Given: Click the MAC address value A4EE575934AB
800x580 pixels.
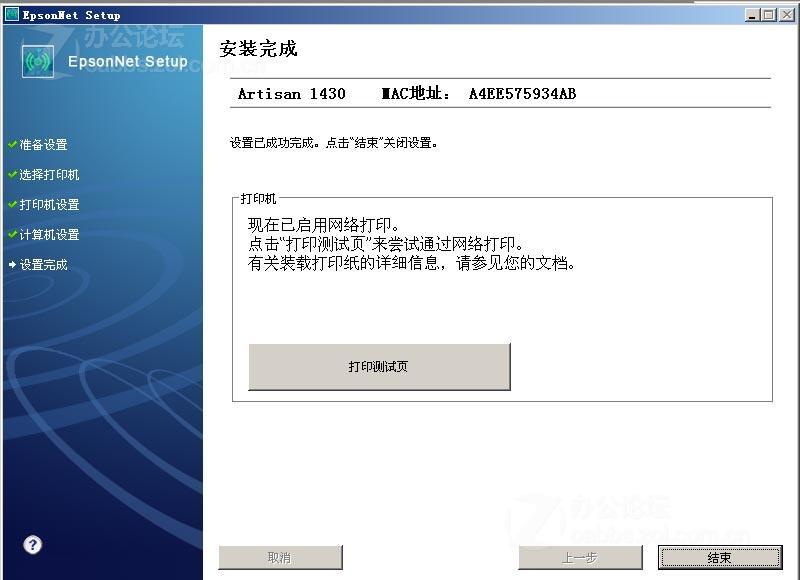Looking at the screenshot, I should 522,94.
